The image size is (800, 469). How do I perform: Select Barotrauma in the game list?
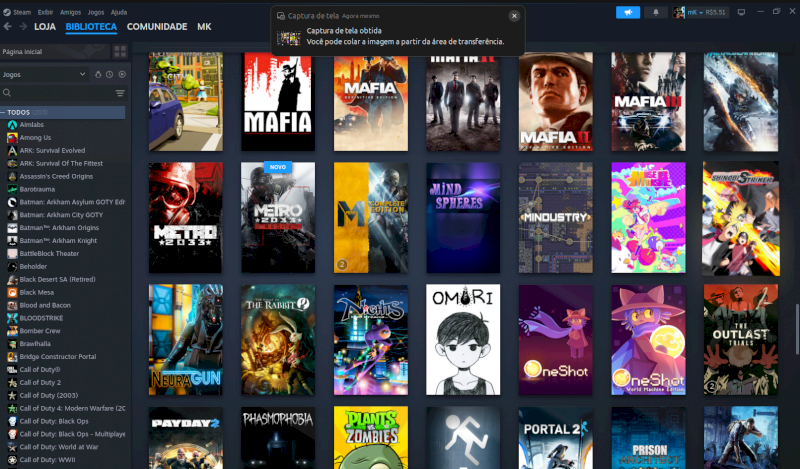pos(37,189)
